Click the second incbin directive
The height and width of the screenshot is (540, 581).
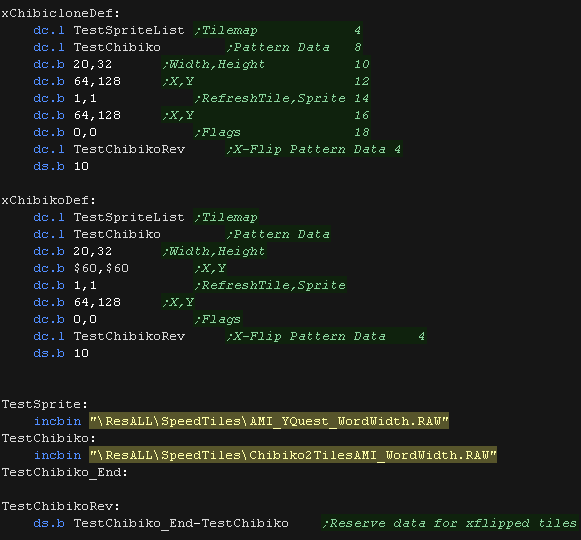coord(57,455)
